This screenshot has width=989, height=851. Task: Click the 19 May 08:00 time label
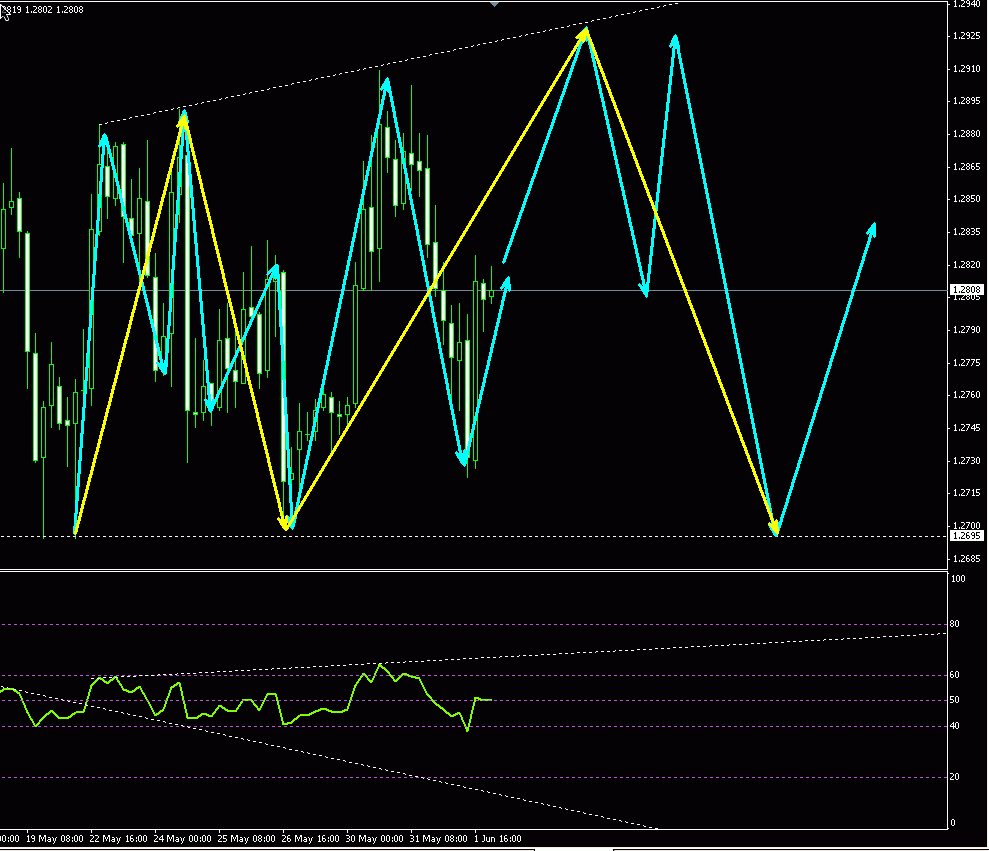click(x=55, y=838)
